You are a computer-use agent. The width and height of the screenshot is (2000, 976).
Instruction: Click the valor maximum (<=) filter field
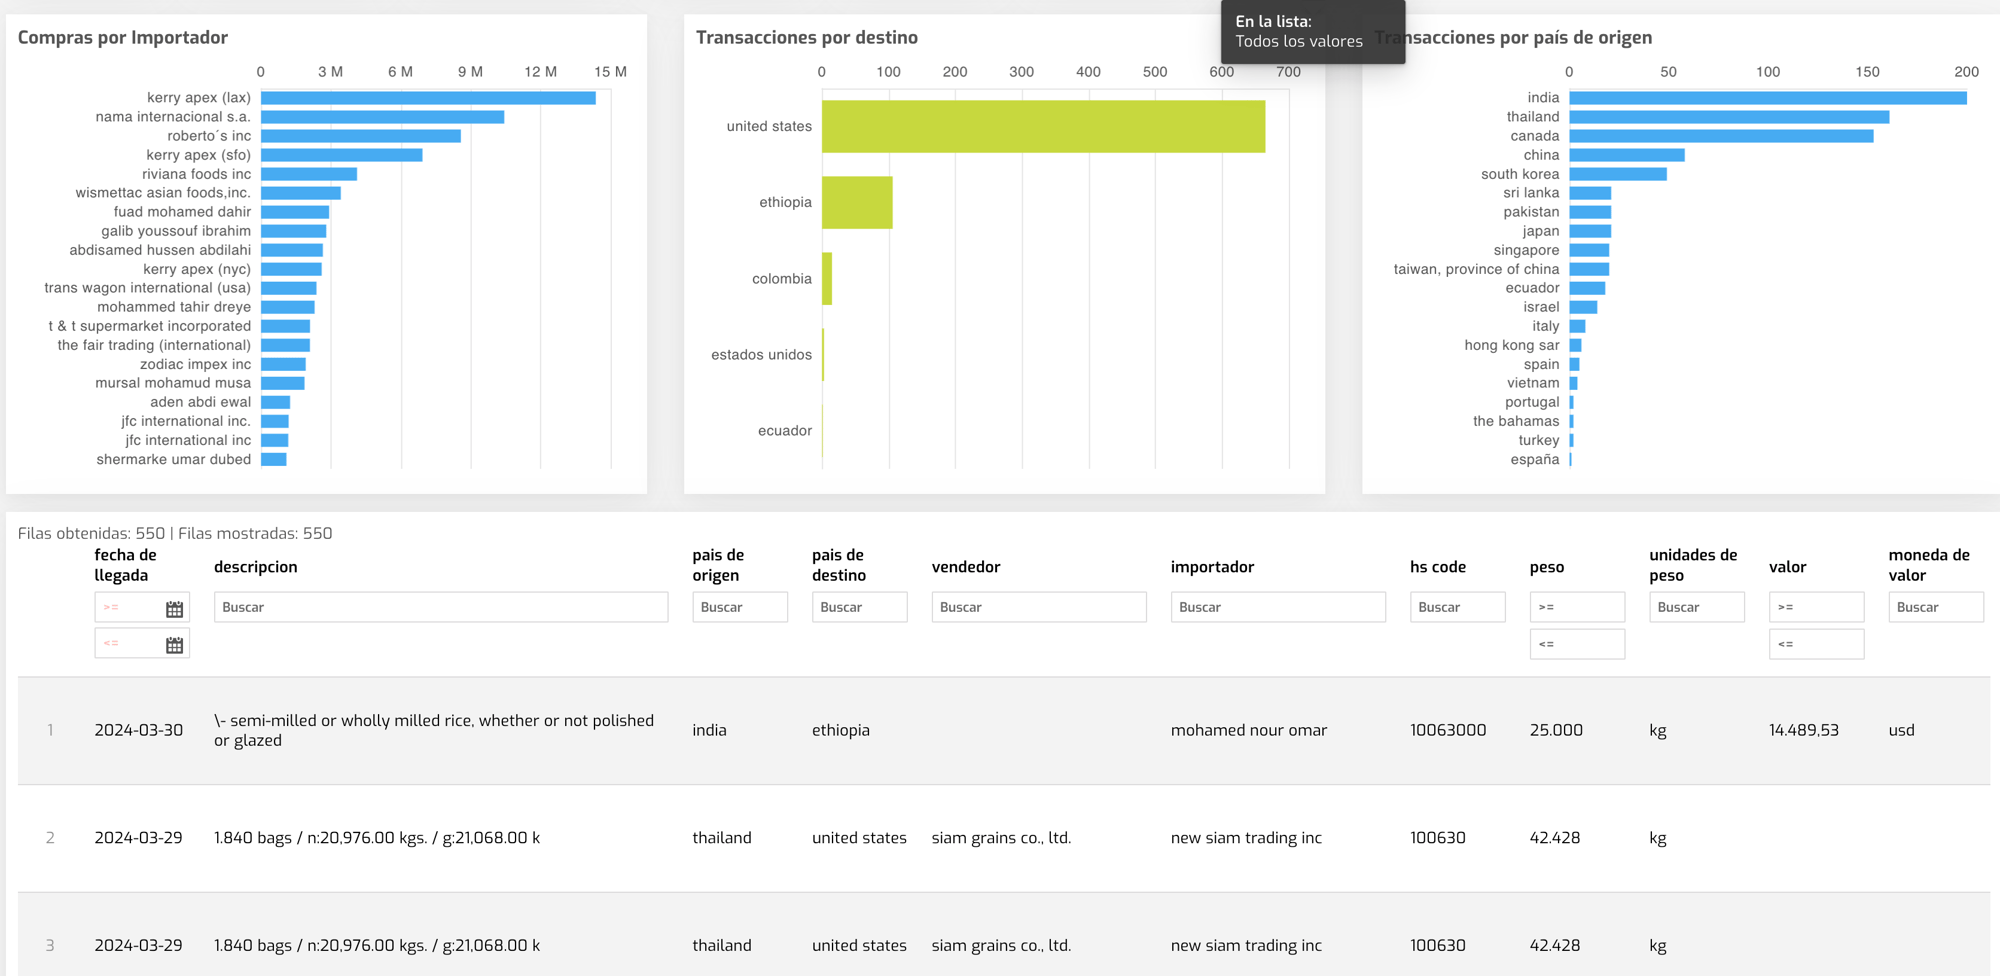pyautogui.click(x=1815, y=644)
